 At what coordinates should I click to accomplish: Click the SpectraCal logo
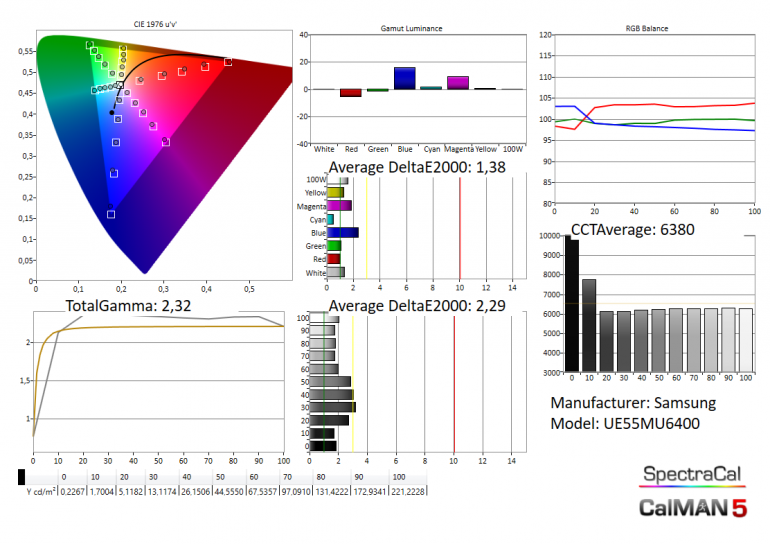pyautogui.click(x=692, y=474)
